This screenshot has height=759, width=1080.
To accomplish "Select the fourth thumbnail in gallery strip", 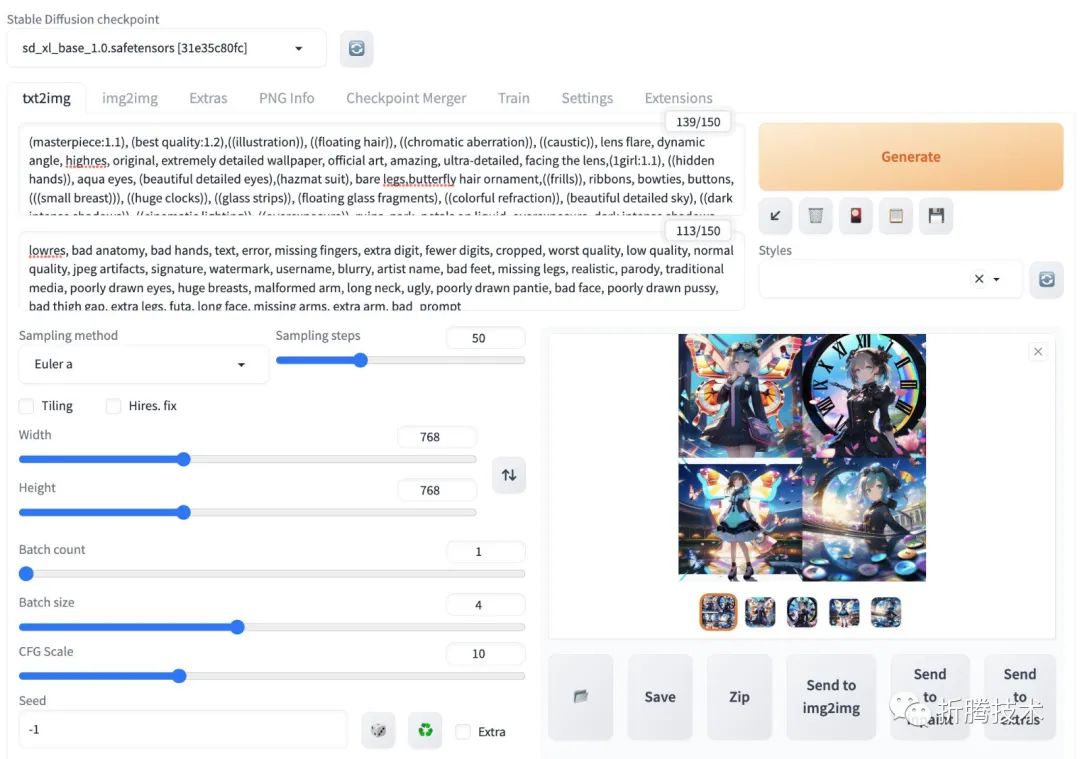I will [x=844, y=612].
